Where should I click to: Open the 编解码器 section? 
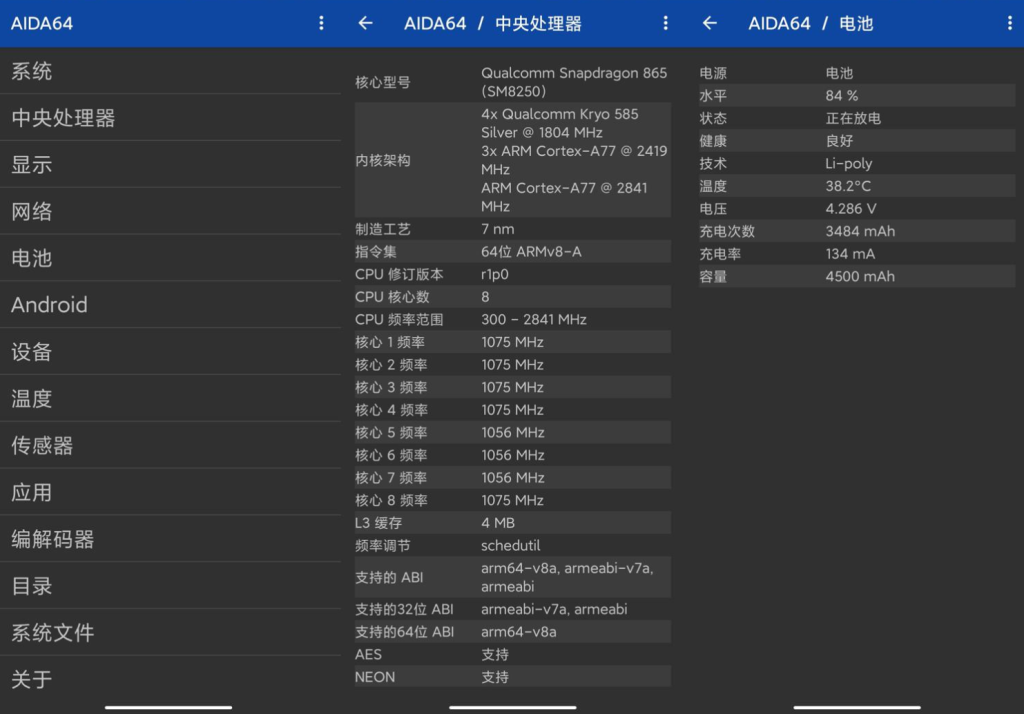pos(170,539)
